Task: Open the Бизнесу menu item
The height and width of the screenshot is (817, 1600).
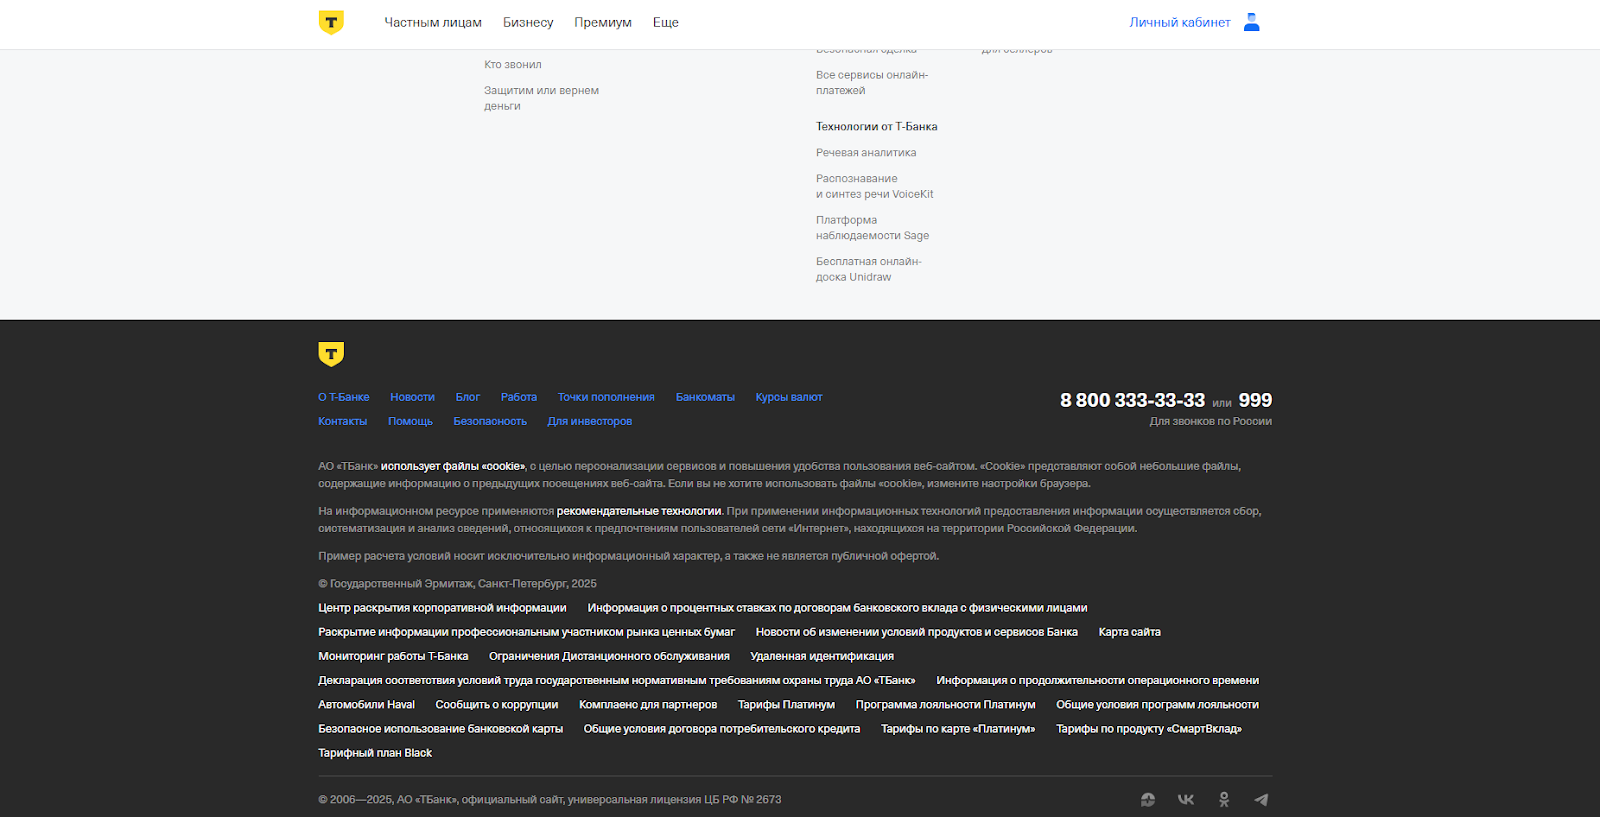Action: 528,22
